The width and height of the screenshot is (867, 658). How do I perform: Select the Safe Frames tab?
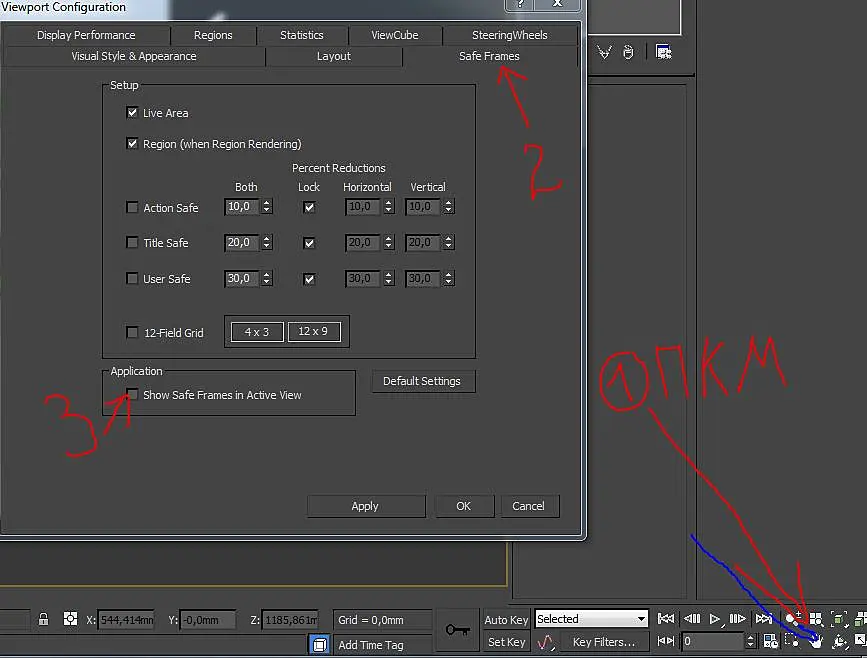[489, 56]
